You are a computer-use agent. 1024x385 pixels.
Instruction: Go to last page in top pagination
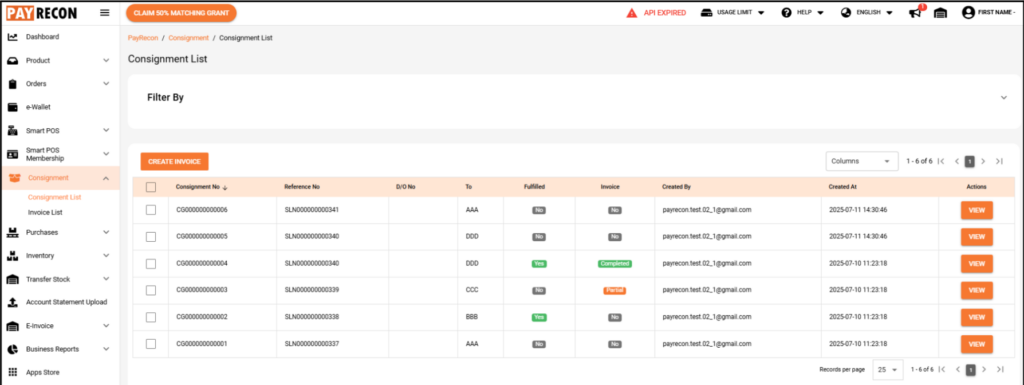pyautogui.click(x=999, y=161)
